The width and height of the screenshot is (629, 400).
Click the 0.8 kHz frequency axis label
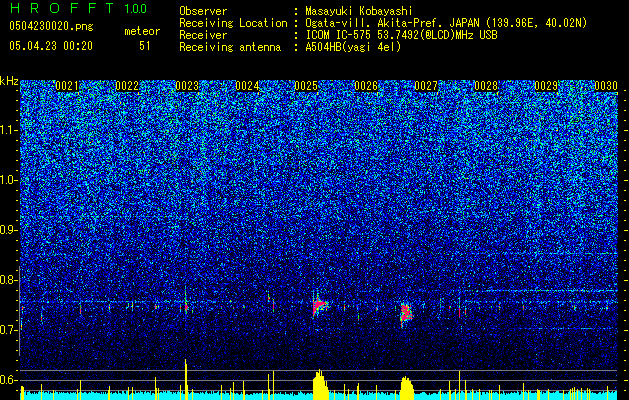(x=9, y=280)
